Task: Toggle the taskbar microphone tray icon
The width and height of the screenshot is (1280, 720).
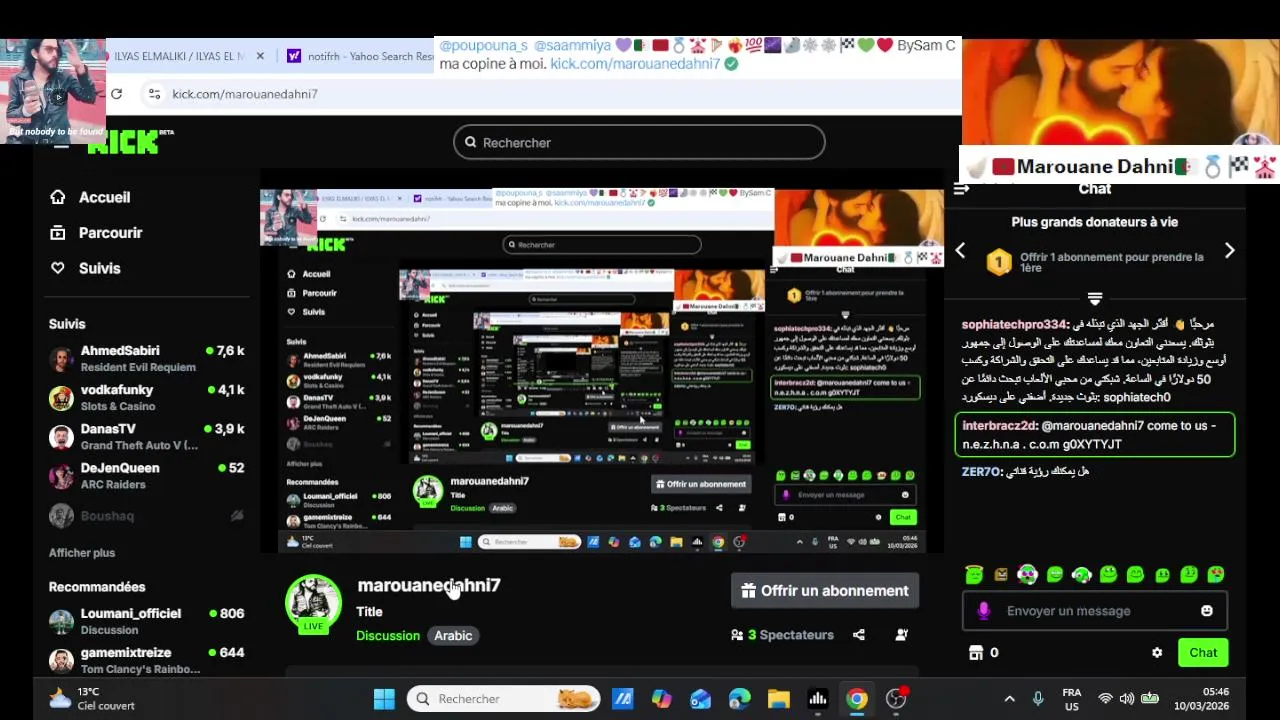Action: (1038, 699)
